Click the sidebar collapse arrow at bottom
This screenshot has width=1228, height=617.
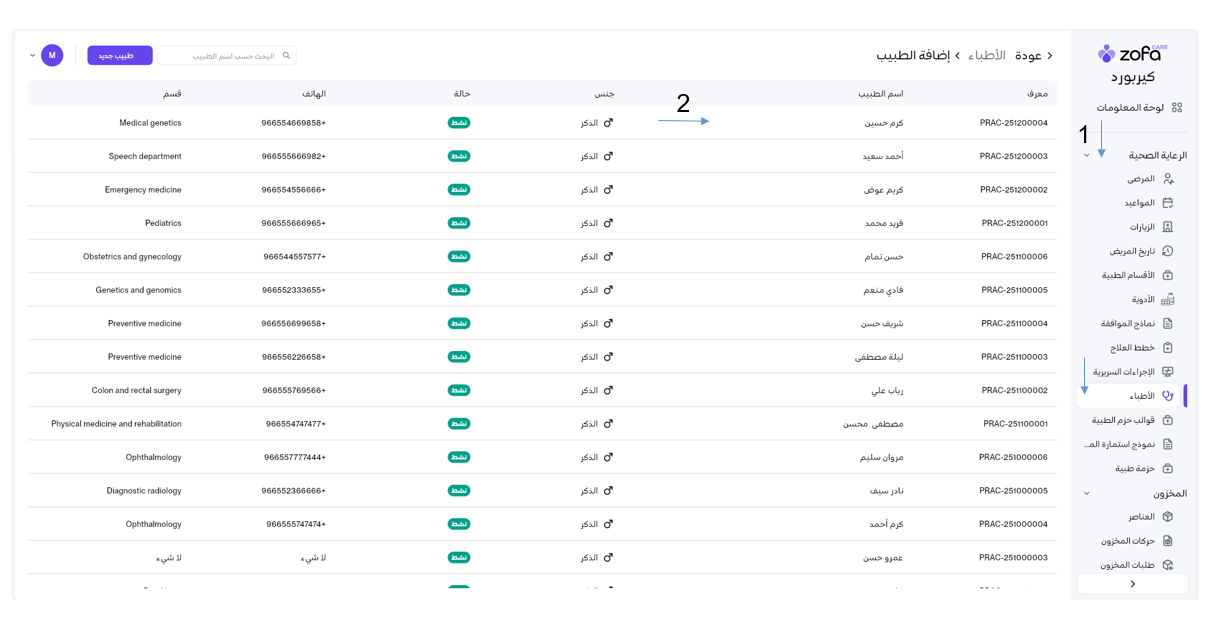1132,584
